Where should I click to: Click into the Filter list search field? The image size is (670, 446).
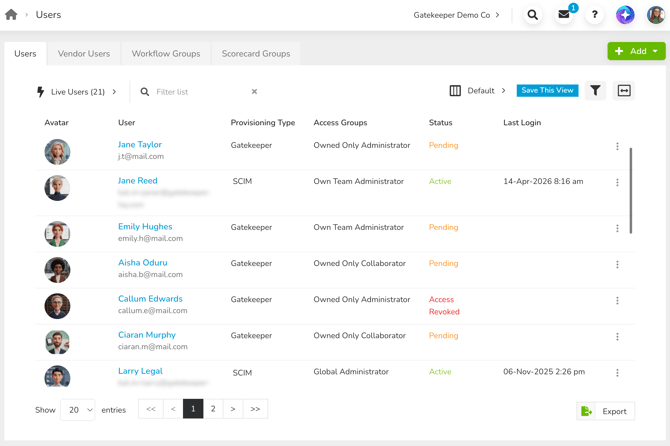pyautogui.click(x=201, y=92)
